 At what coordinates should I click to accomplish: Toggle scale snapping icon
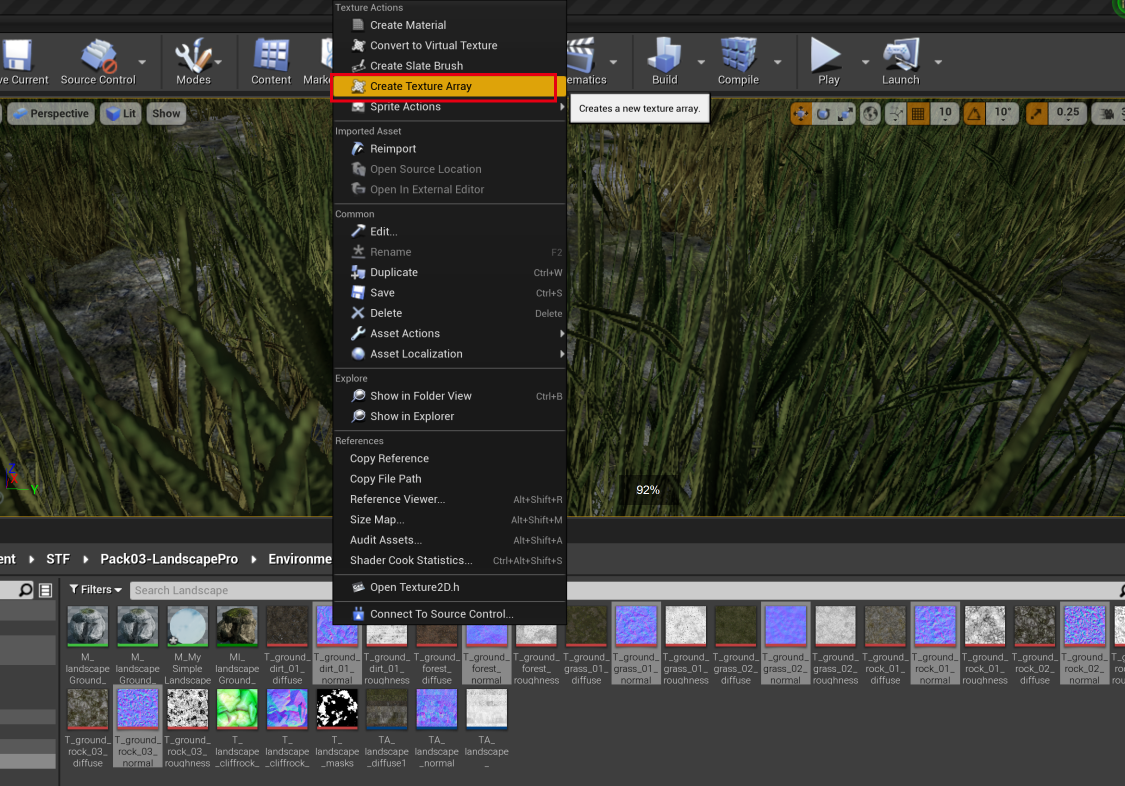coord(1037,113)
